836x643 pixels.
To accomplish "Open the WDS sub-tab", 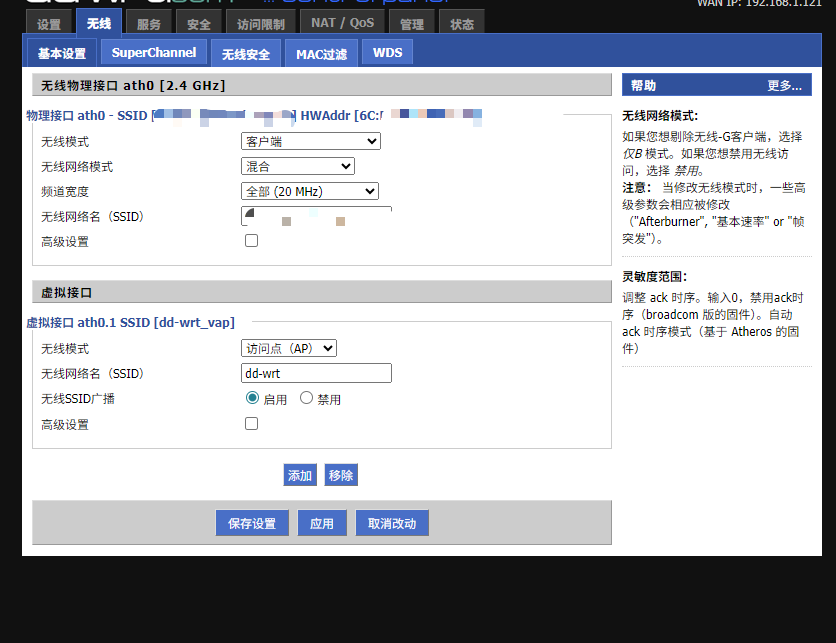I will tap(388, 52).
